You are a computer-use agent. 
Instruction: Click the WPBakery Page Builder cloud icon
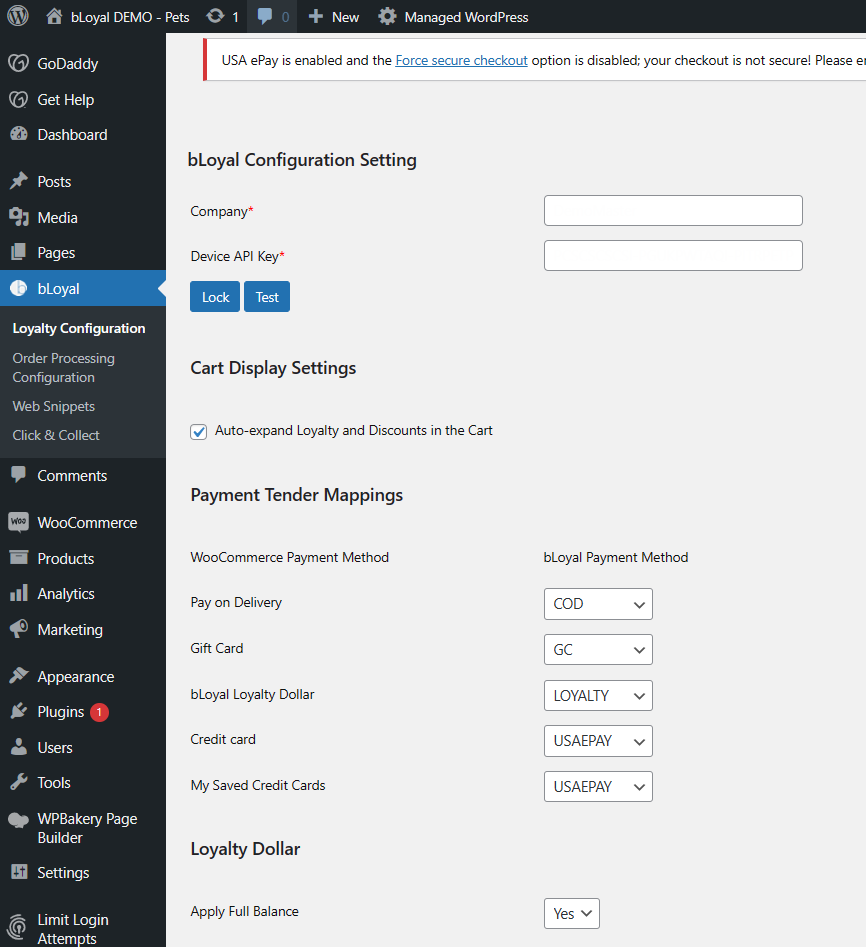[x=19, y=820]
